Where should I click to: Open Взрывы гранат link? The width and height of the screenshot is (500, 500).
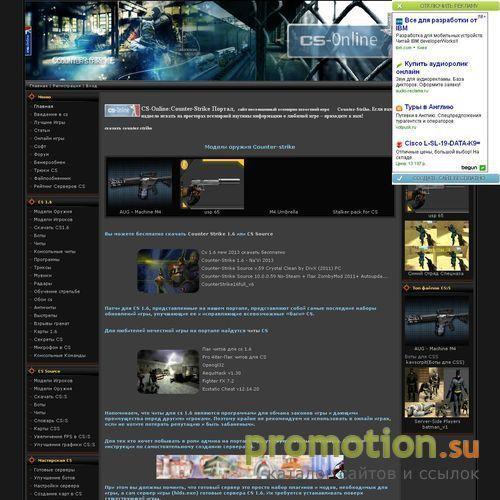[x=52, y=323]
